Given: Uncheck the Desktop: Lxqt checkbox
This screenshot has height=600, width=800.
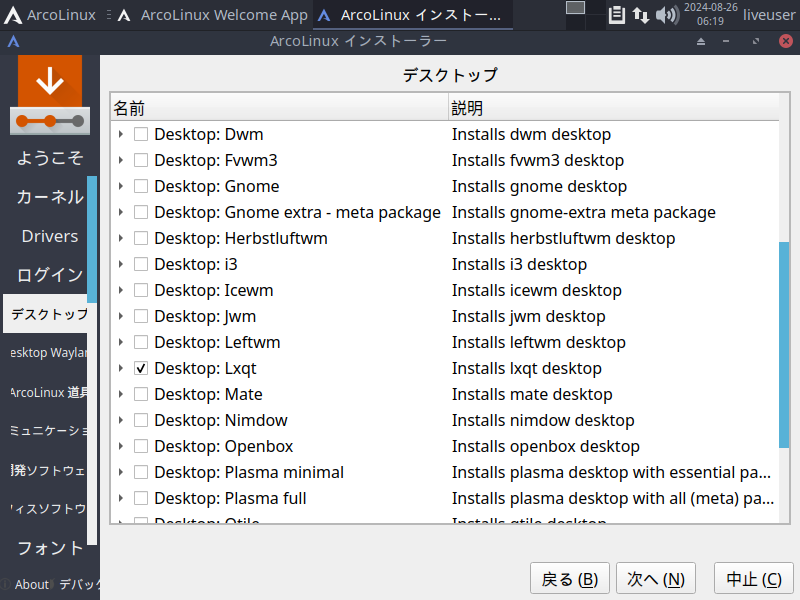Looking at the screenshot, I should 141,368.
